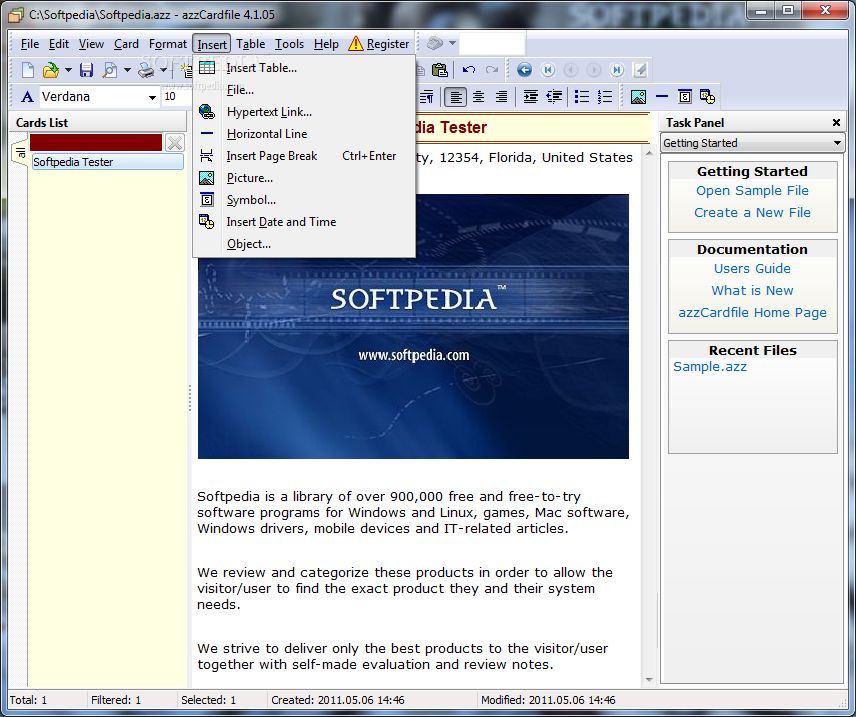The width and height of the screenshot is (856, 717).
Task: Open the Card menu
Action: (126, 44)
